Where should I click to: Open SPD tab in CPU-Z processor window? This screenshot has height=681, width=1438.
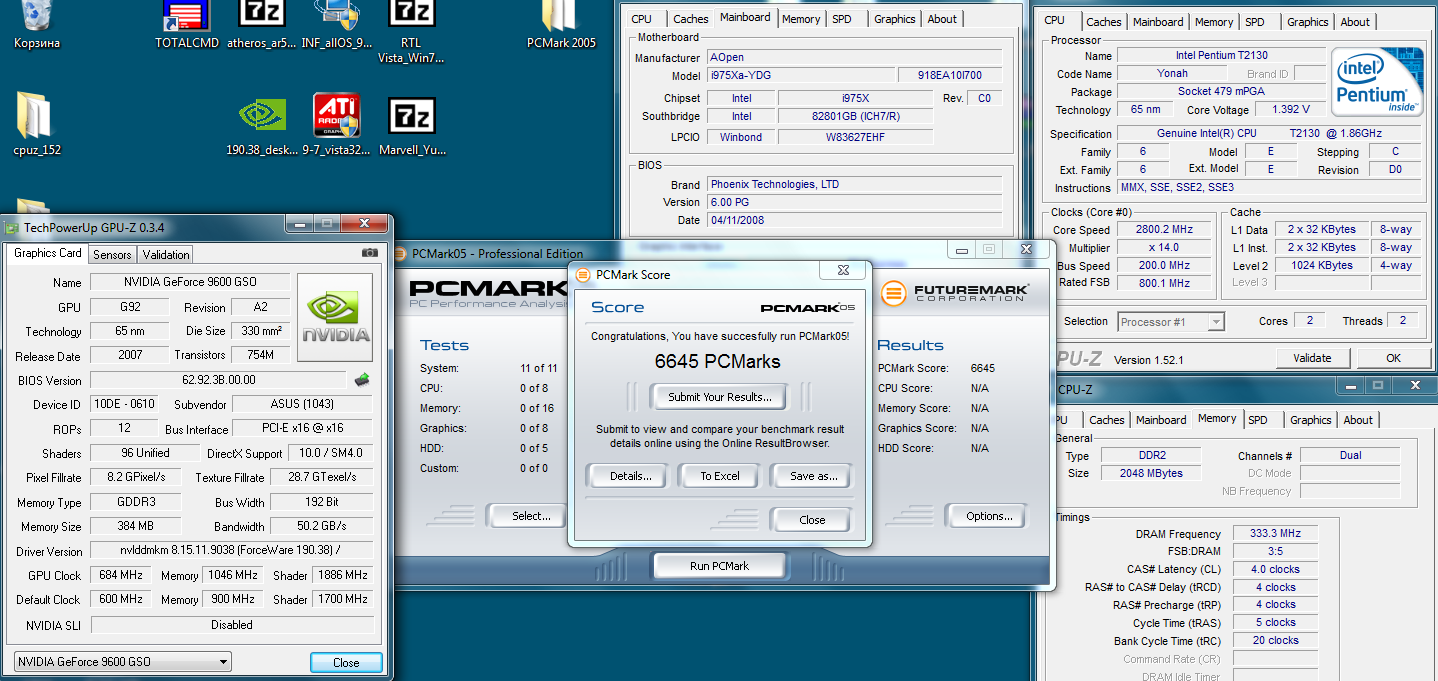pos(1254,22)
